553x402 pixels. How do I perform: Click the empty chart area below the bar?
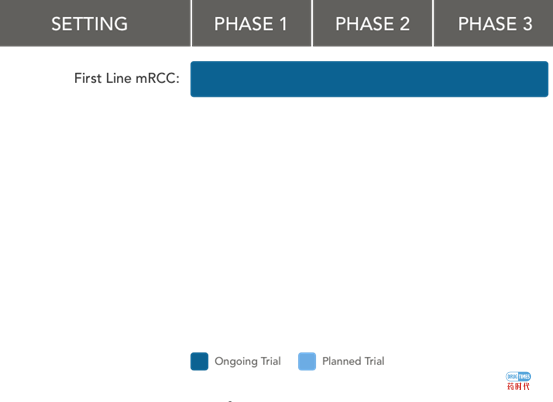369,222
